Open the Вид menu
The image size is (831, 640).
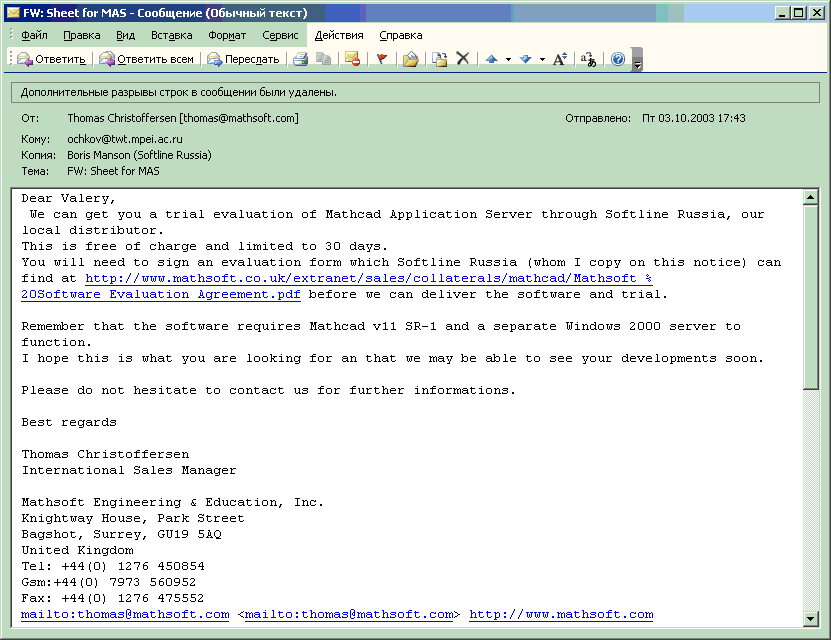coord(126,35)
